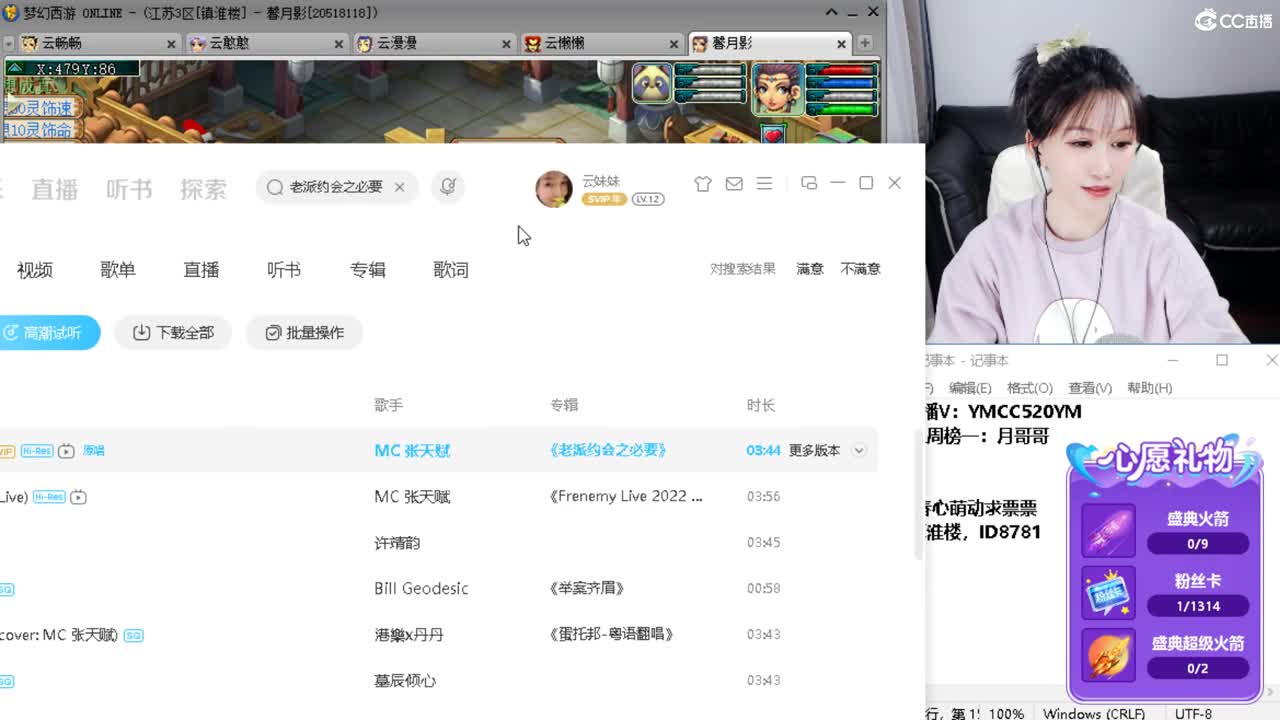Open album 《举案齐眉》 link
This screenshot has height=720, width=1280.
point(587,589)
